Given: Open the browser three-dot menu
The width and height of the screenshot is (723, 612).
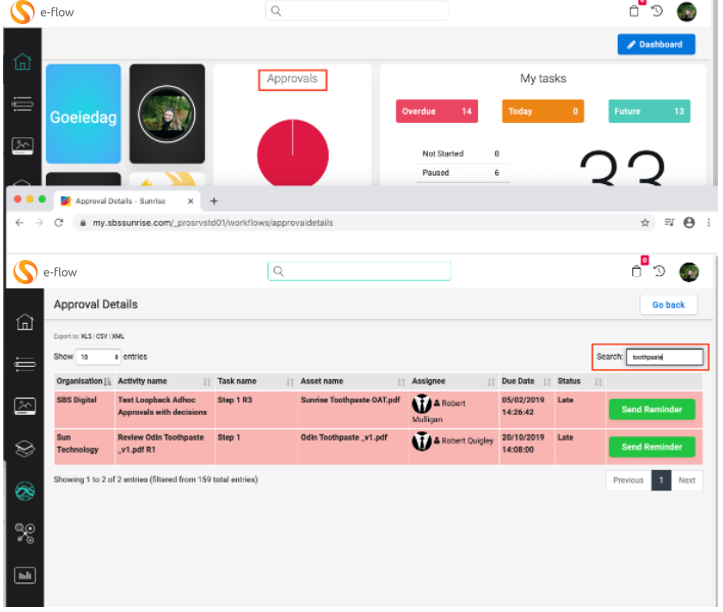Looking at the screenshot, I should coord(709,223).
